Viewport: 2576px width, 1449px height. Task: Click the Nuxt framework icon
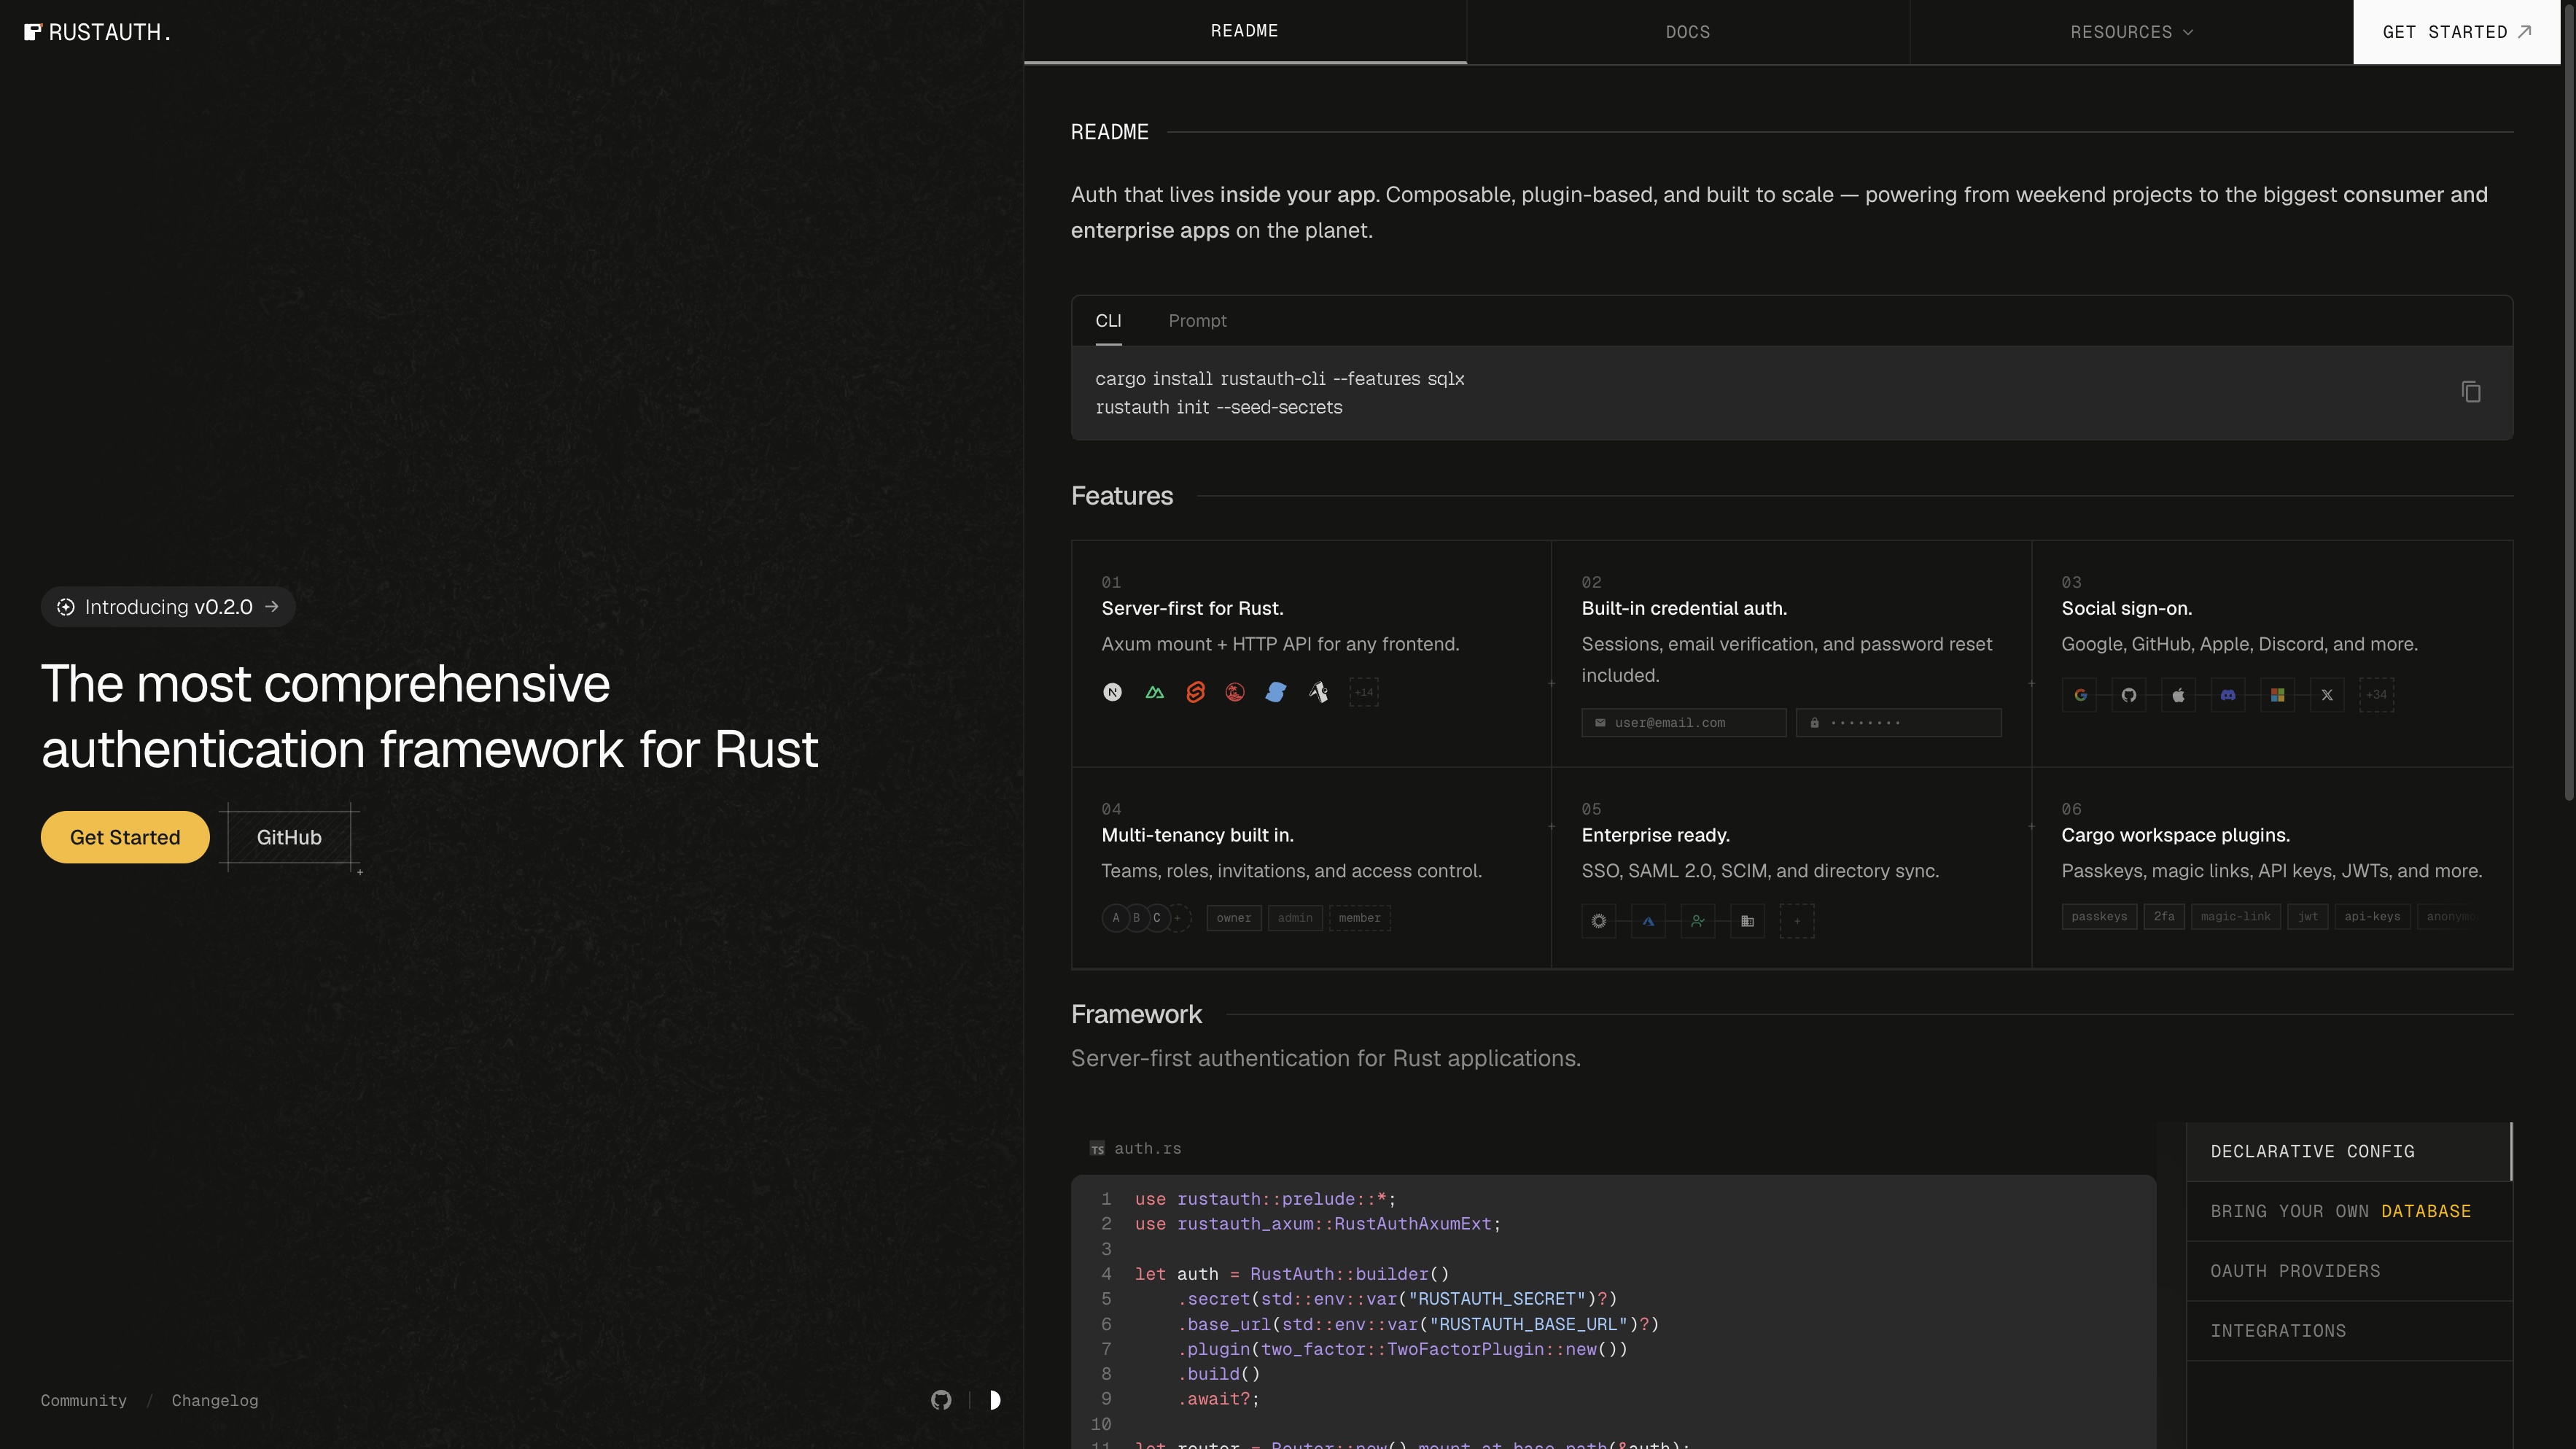click(x=1155, y=692)
